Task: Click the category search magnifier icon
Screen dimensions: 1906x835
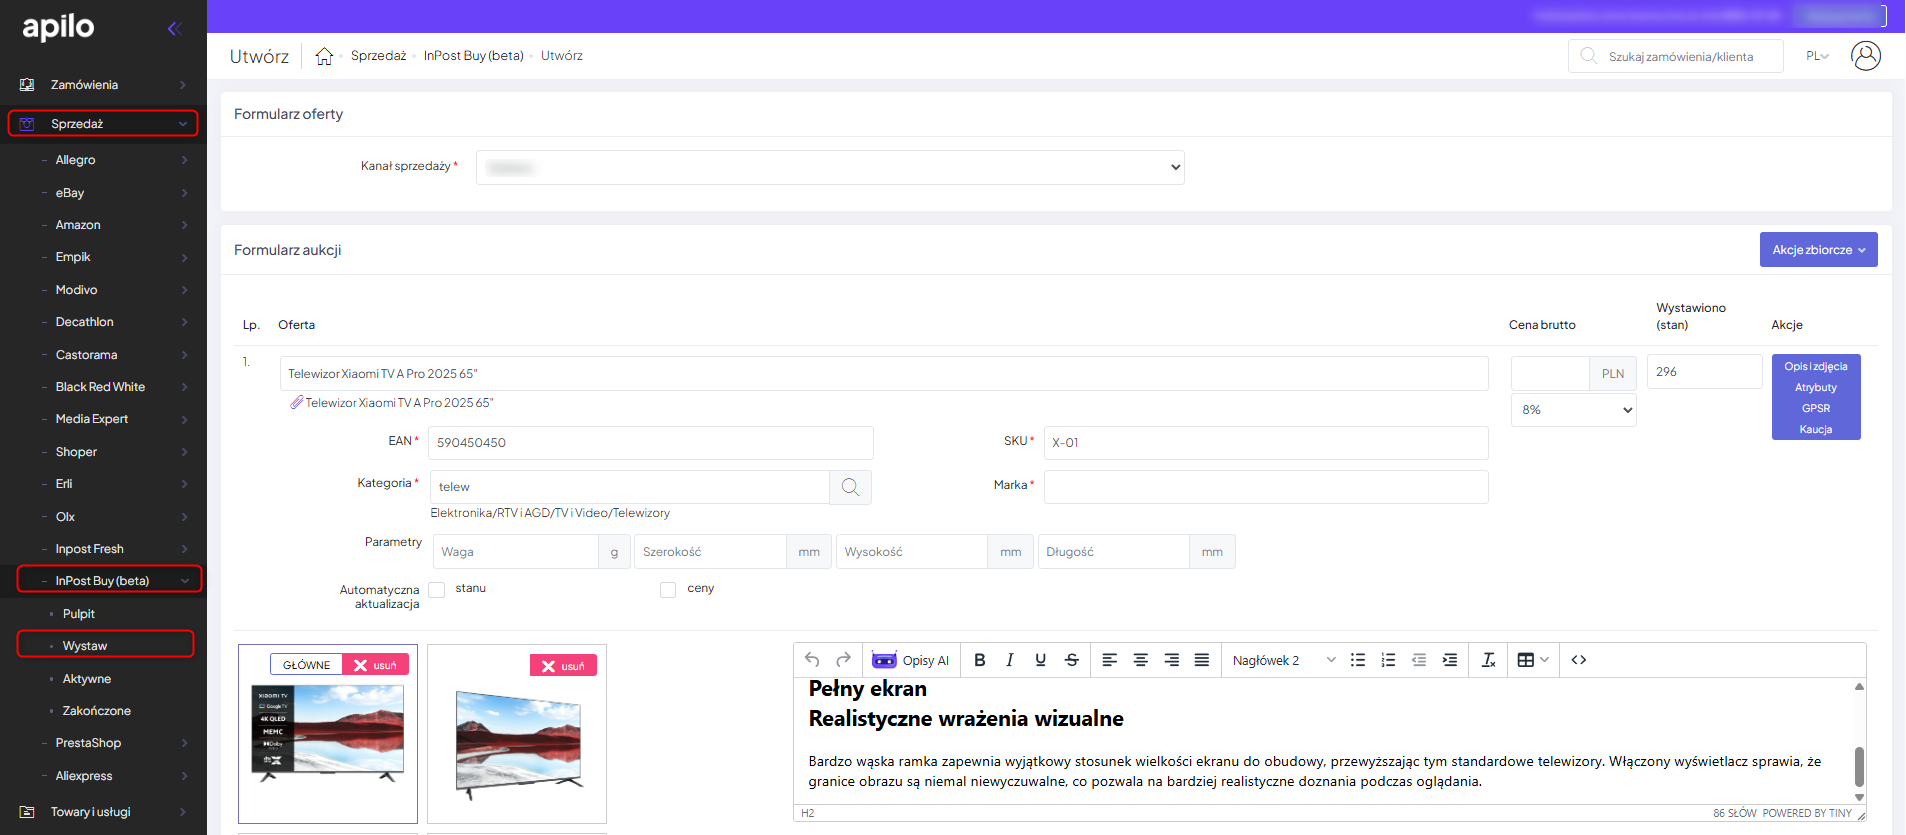Action: pos(850,487)
